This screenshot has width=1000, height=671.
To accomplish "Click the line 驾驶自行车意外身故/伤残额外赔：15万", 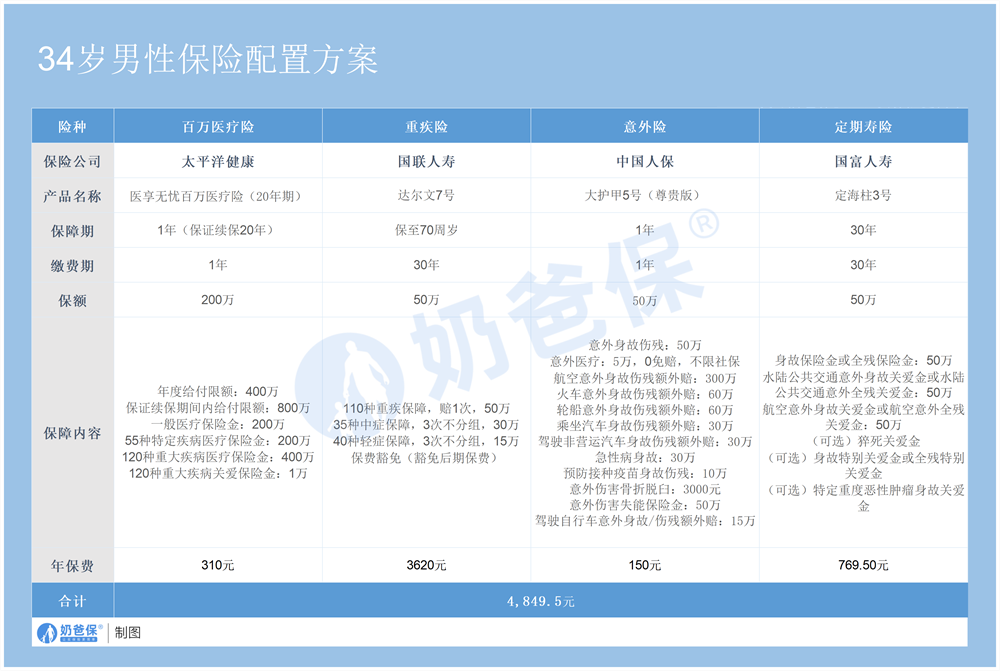I will [645, 521].
